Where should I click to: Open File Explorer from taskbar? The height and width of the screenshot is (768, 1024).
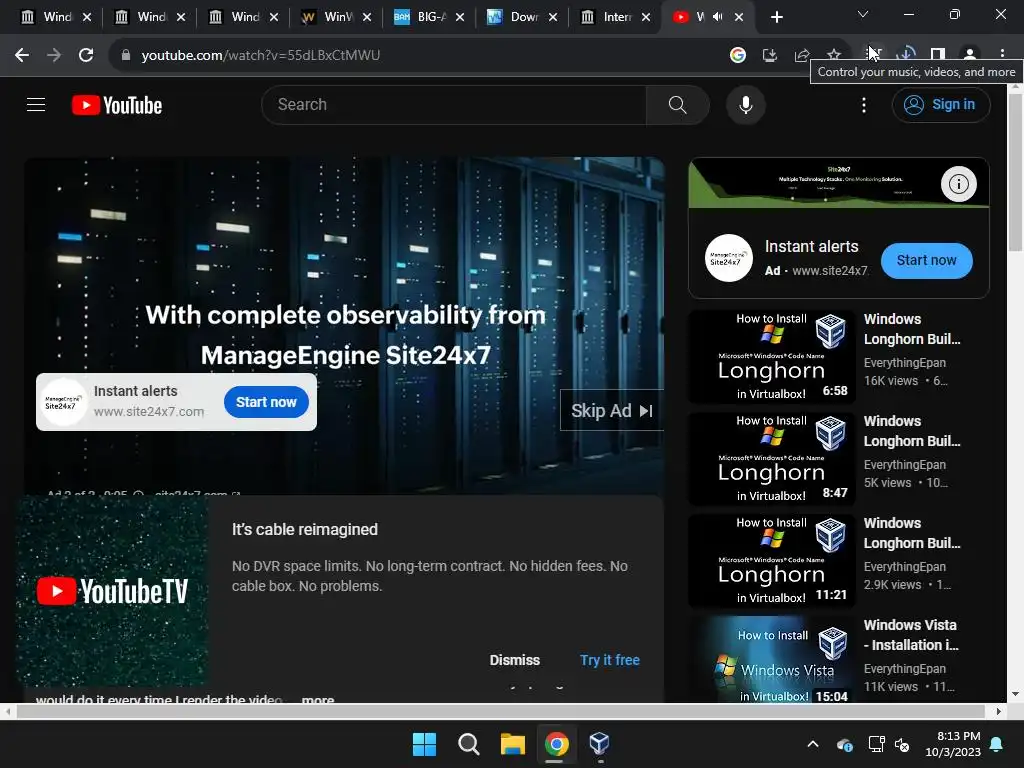[513, 744]
